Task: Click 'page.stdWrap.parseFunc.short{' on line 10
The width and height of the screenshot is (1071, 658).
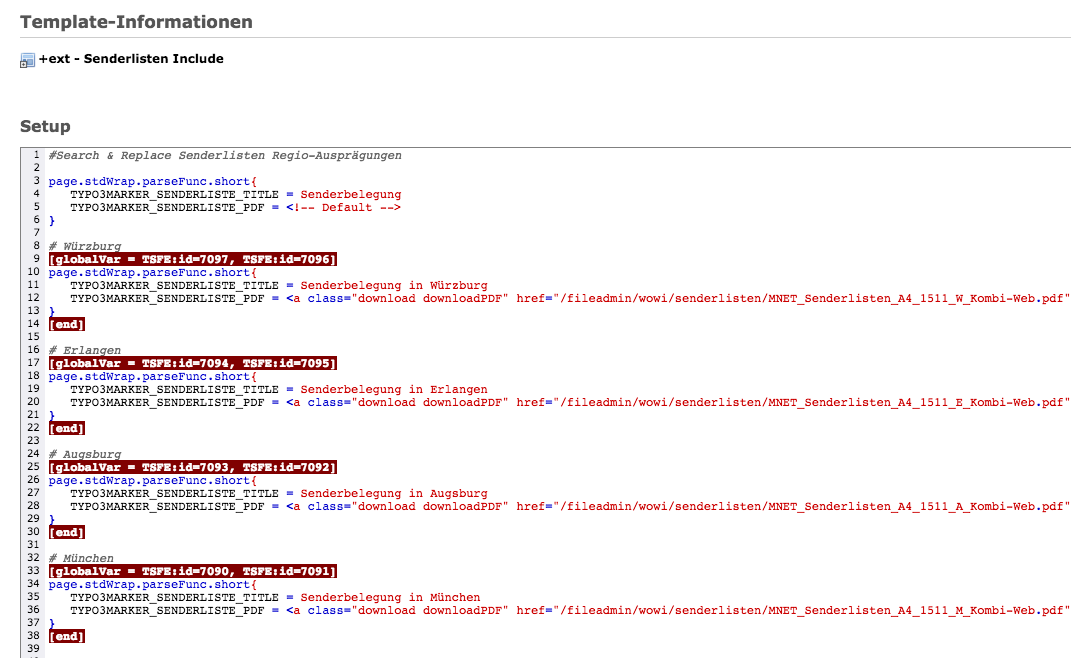Action: pos(153,273)
